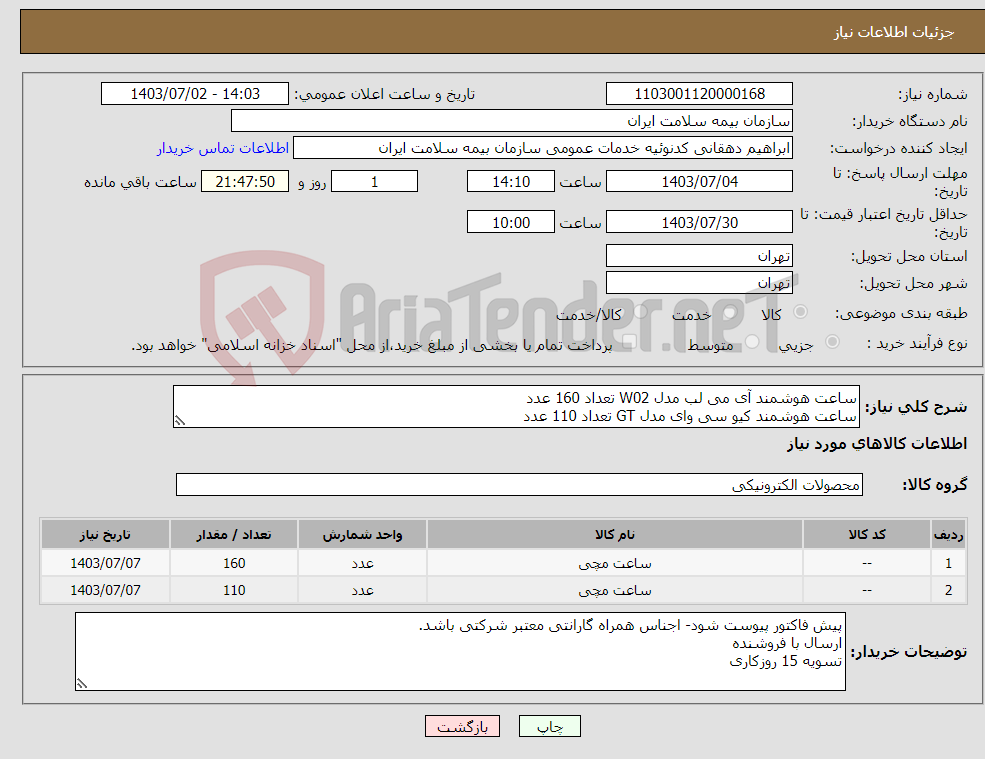Click the کد کالا column header

(867, 535)
